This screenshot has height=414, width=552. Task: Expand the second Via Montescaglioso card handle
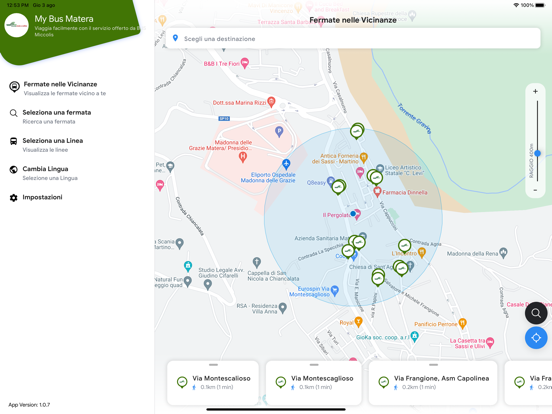click(314, 365)
